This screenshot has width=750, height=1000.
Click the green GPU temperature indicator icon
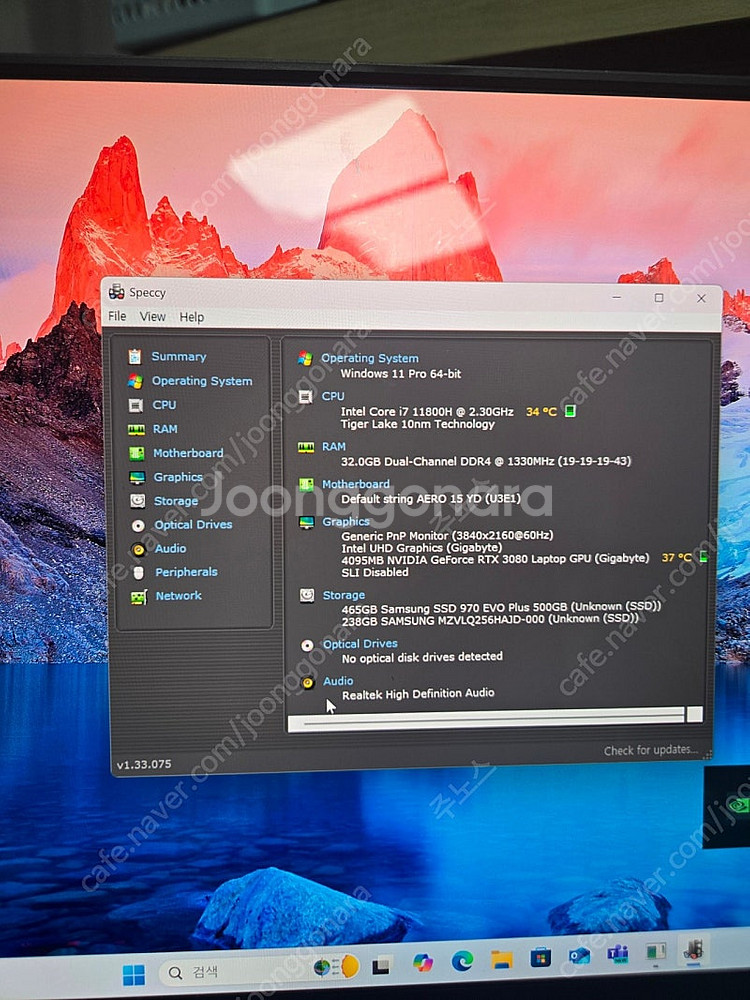703,557
